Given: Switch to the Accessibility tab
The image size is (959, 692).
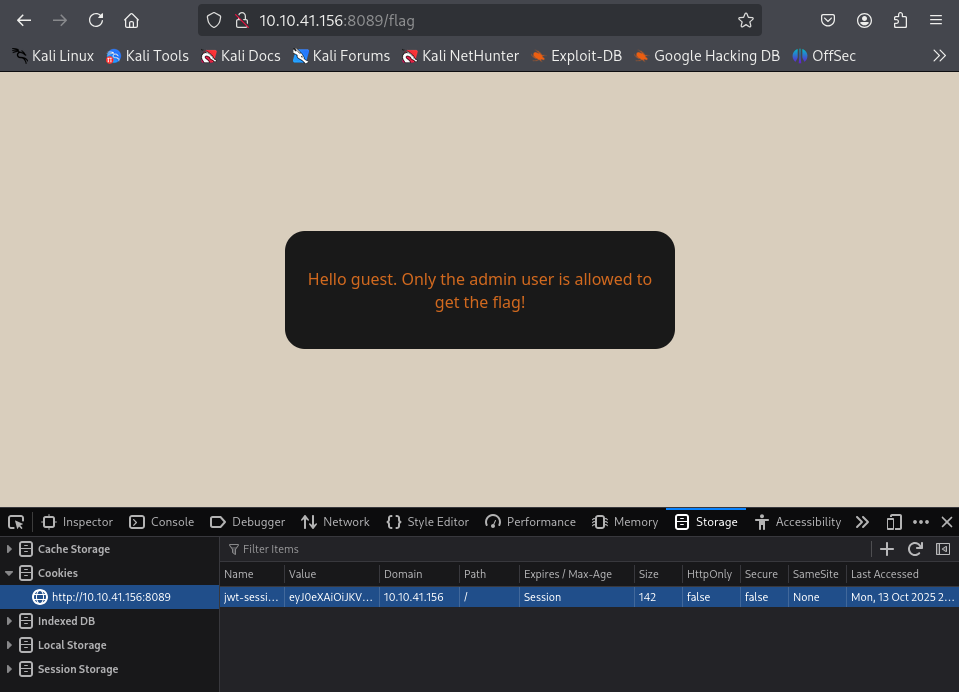Looking at the screenshot, I should pyautogui.click(x=798, y=522).
